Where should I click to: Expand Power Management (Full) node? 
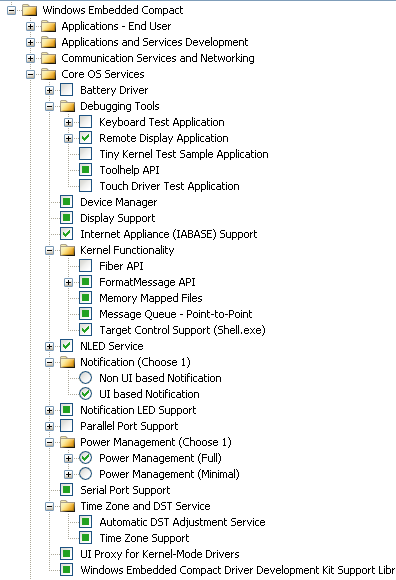(x=68, y=458)
